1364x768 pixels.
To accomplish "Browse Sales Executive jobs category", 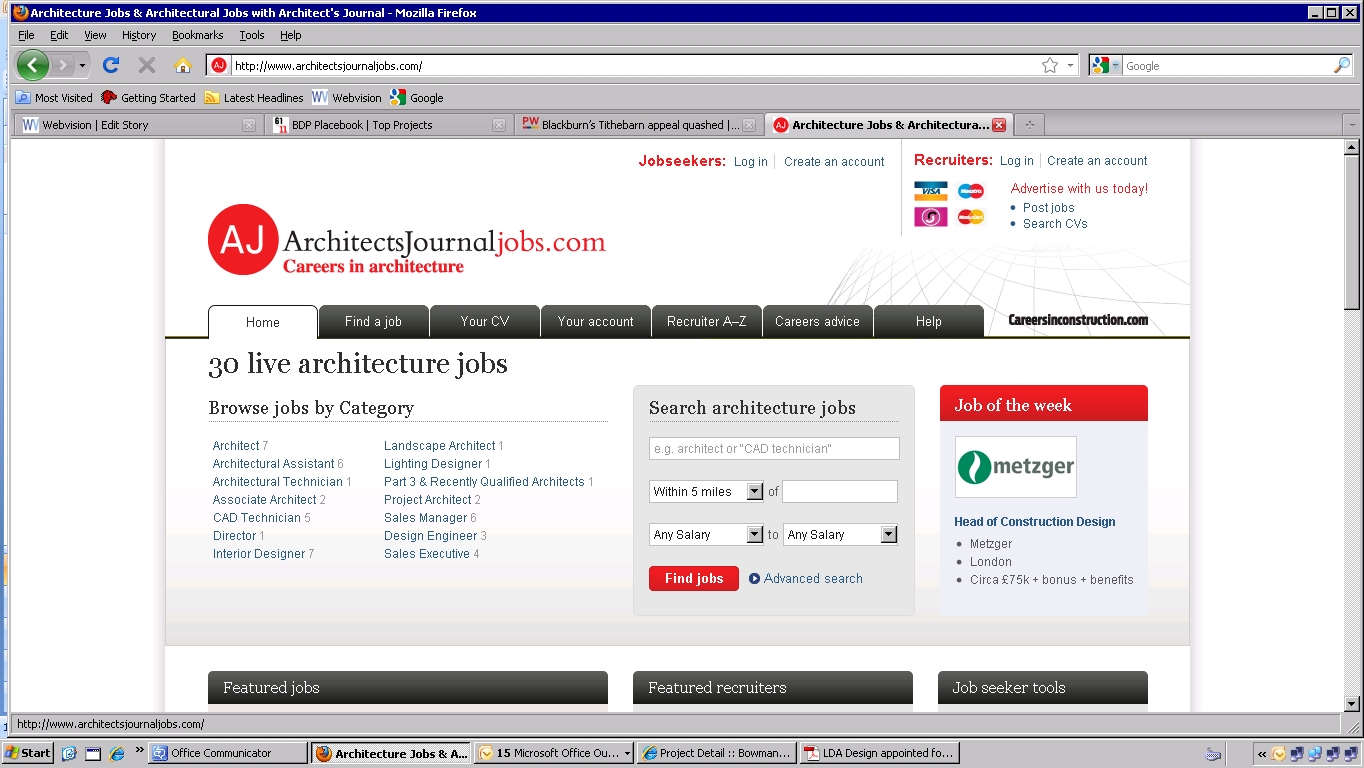I will click(426, 553).
